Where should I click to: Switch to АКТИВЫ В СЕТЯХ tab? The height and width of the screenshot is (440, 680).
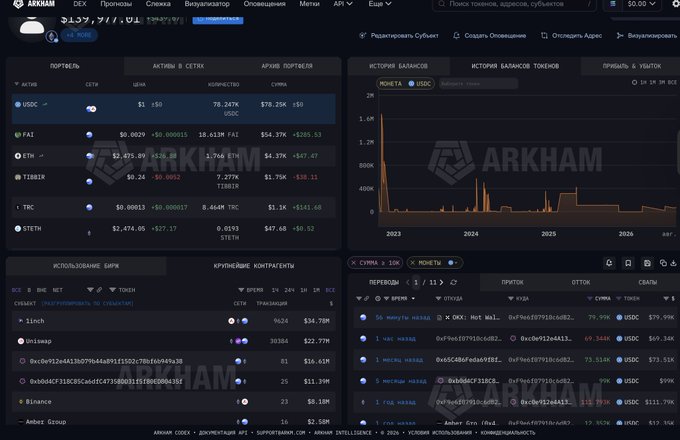tap(178, 66)
